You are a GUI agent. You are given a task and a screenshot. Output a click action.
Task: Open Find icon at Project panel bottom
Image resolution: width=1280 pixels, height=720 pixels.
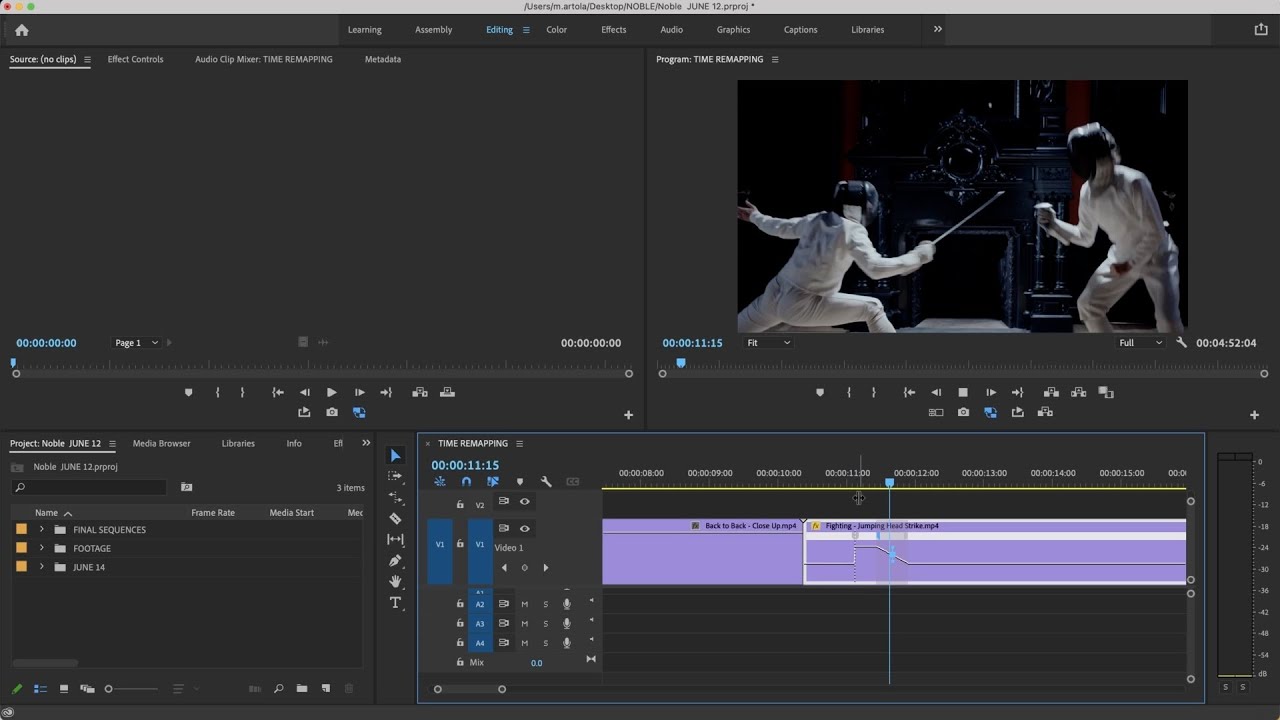278,688
